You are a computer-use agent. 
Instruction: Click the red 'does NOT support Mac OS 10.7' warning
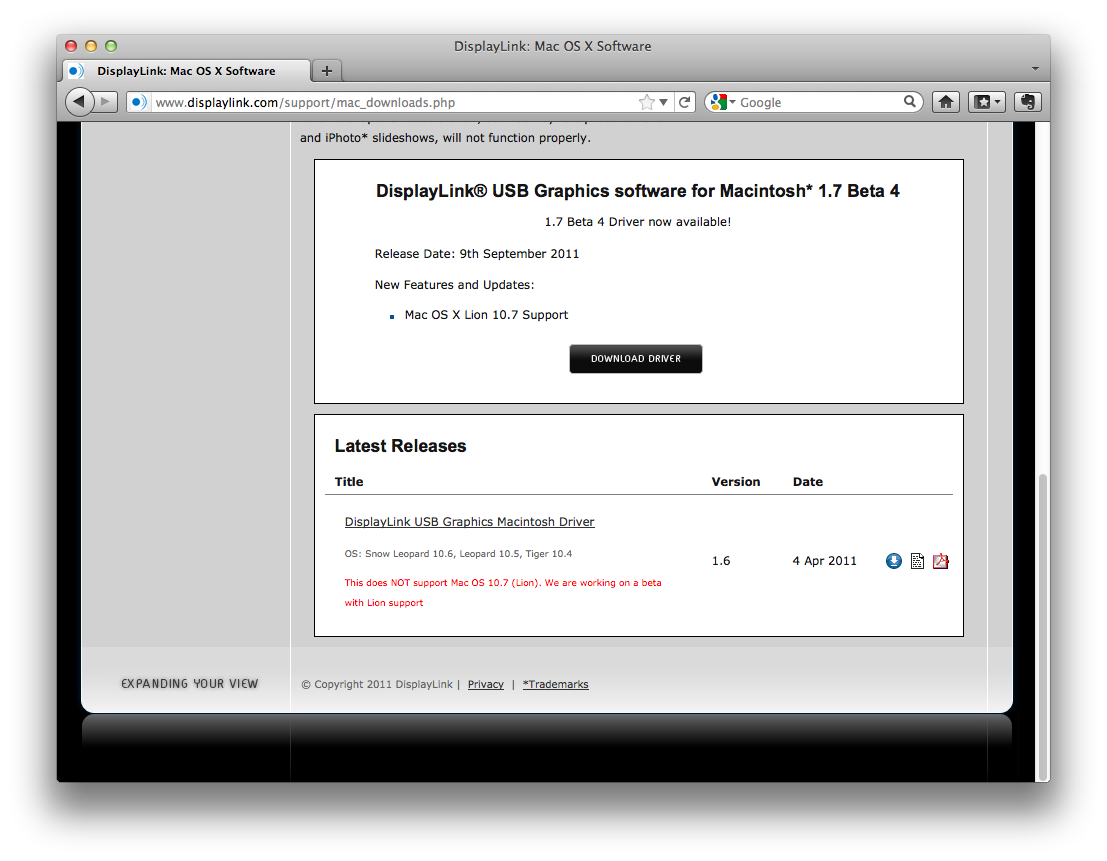tap(503, 592)
